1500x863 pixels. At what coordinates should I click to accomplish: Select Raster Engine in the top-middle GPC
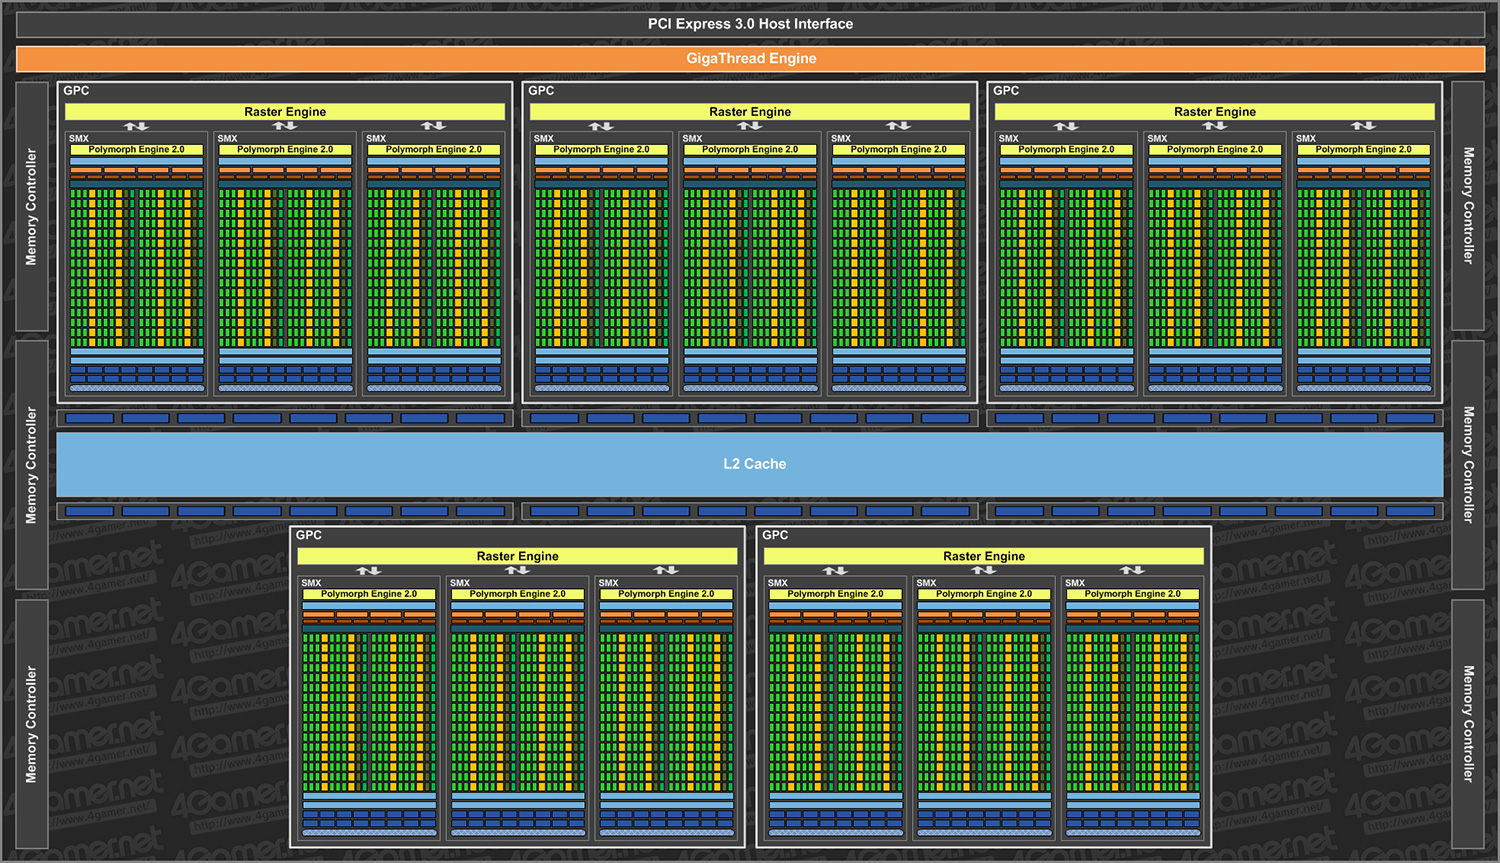pyautogui.click(x=750, y=112)
